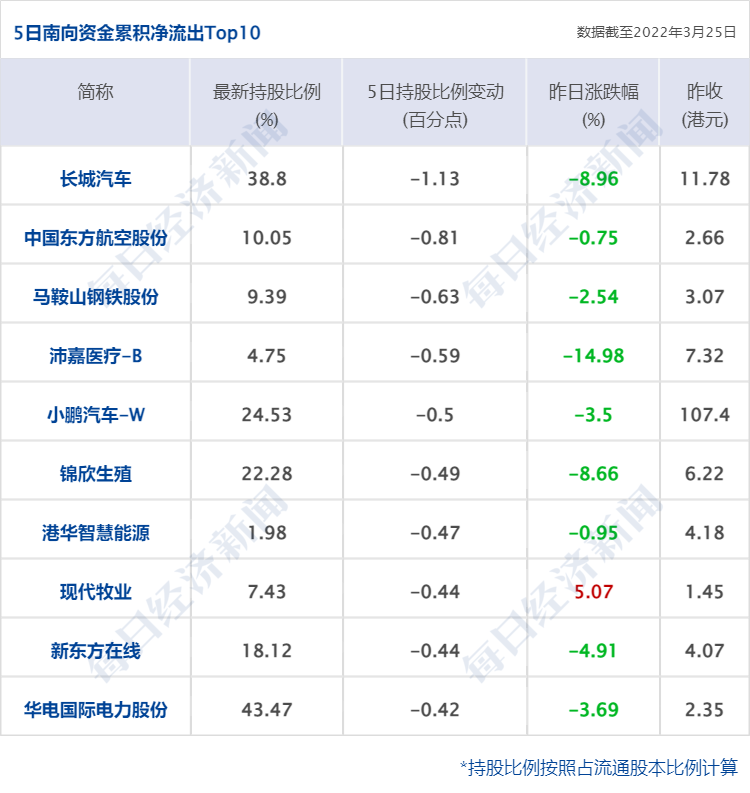Click the date text 数据截至2022年3月25日
750x793 pixels.
[656, 32]
